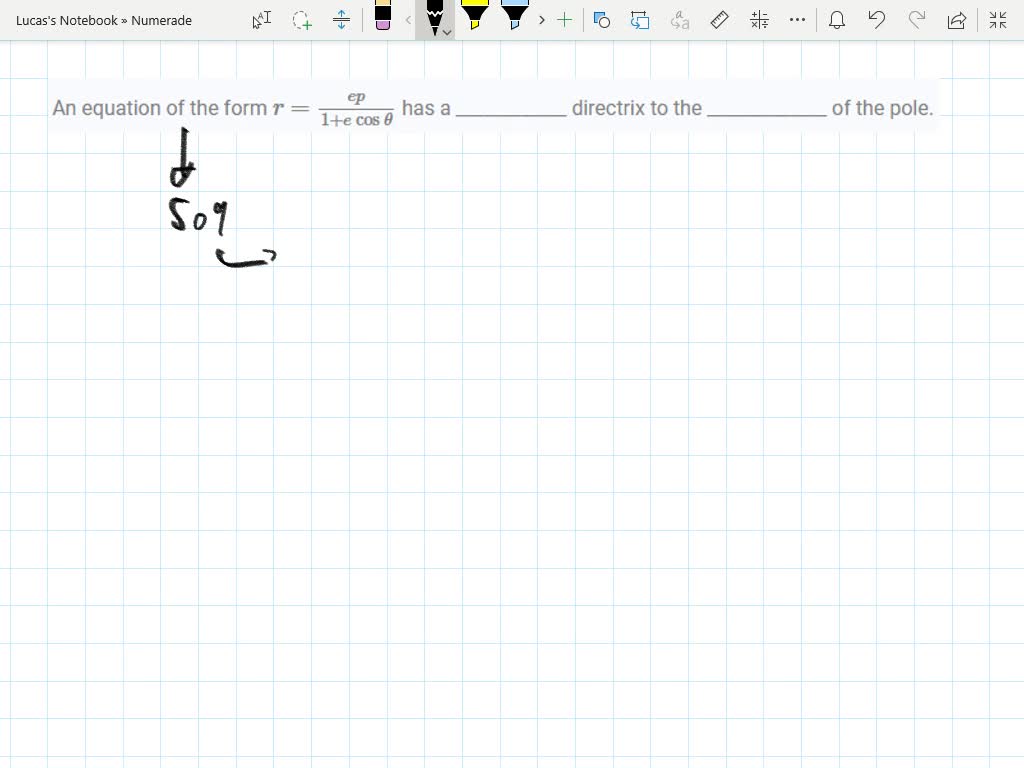Select the black pen
Viewport: 1024px width, 768px height.
(x=434, y=14)
